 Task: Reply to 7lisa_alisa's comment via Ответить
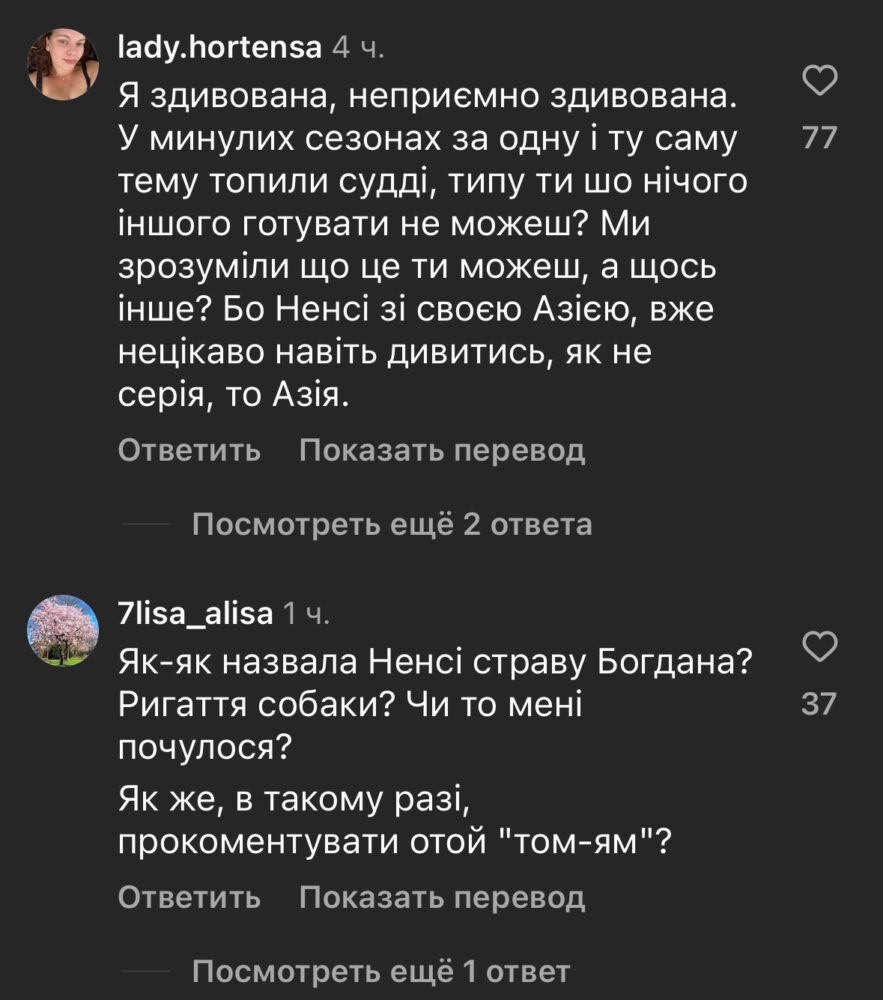[189, 897]
